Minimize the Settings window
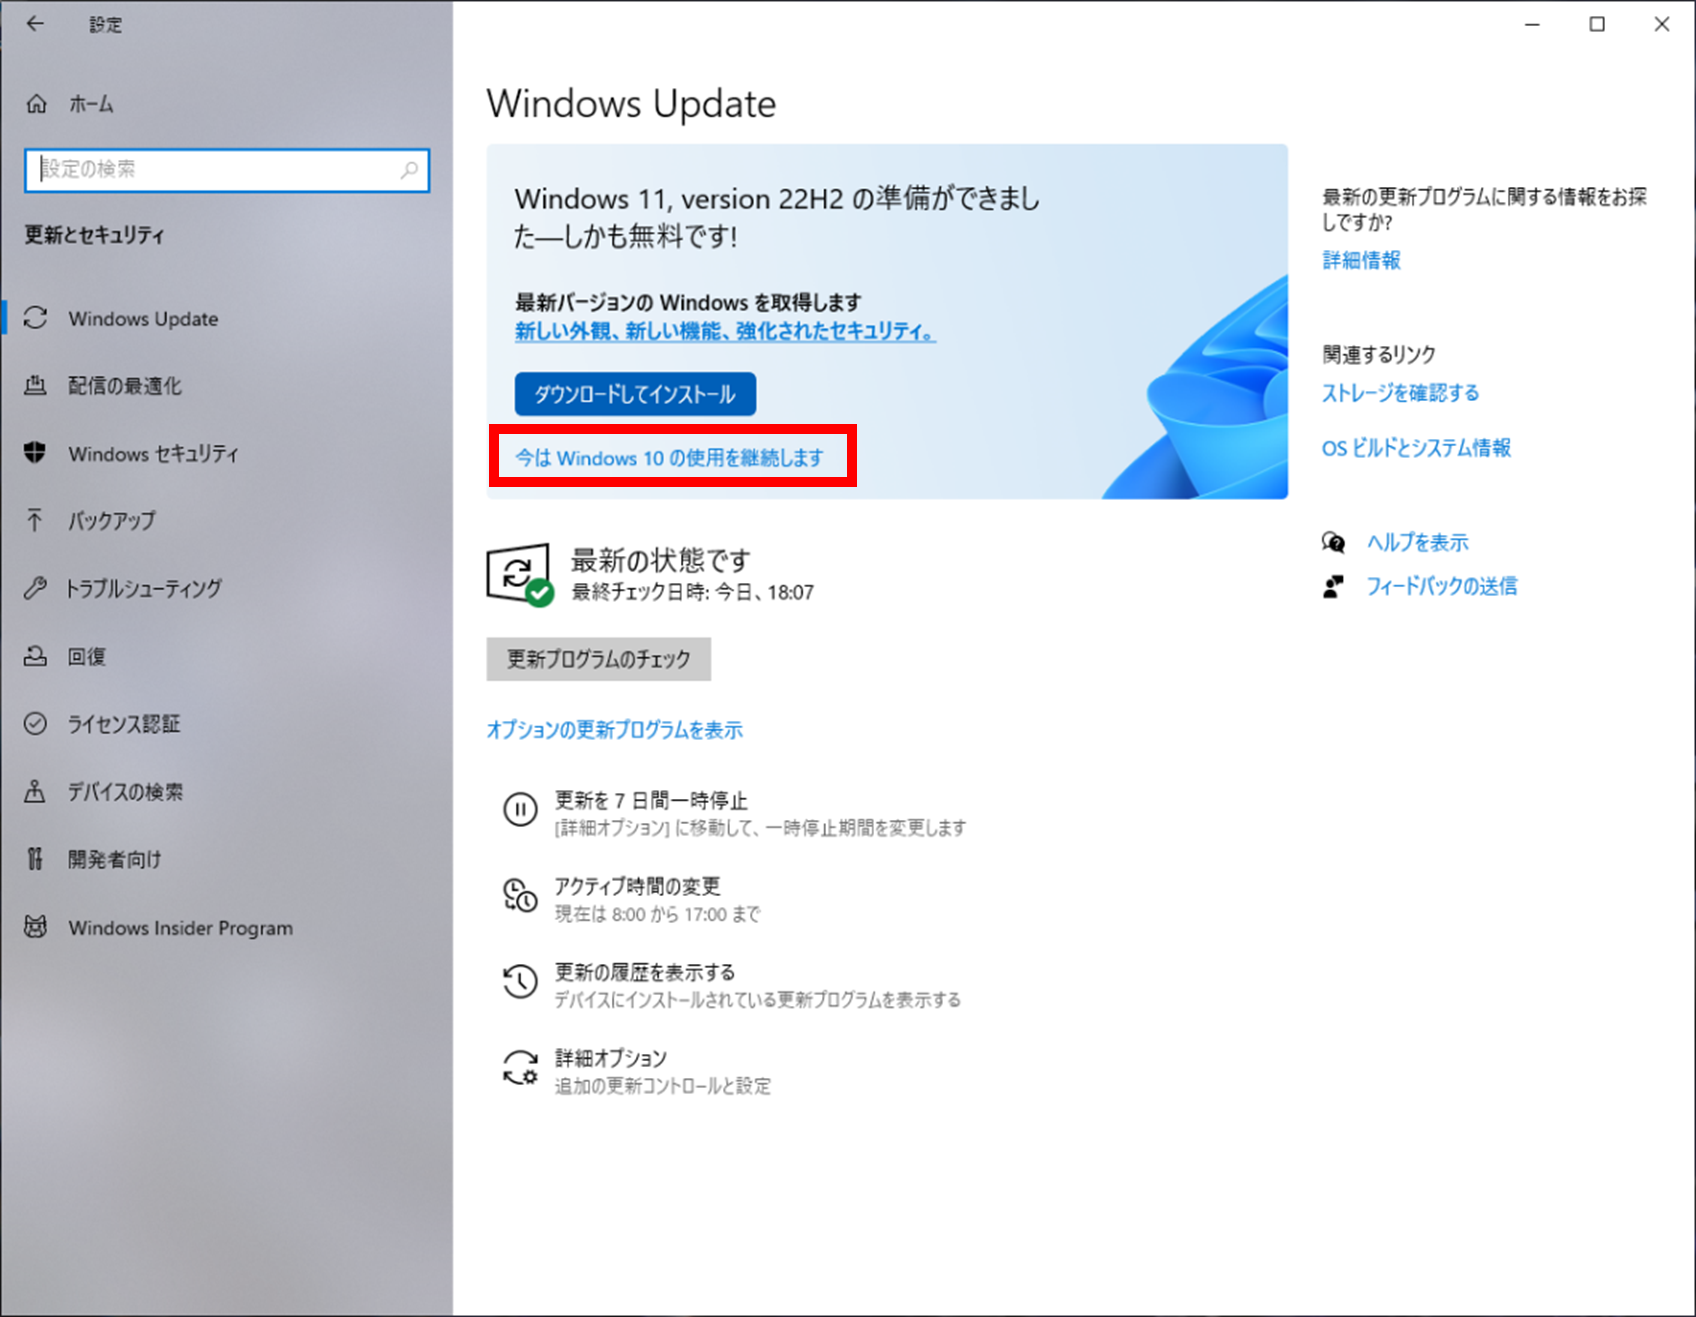 pos(1532,24)
